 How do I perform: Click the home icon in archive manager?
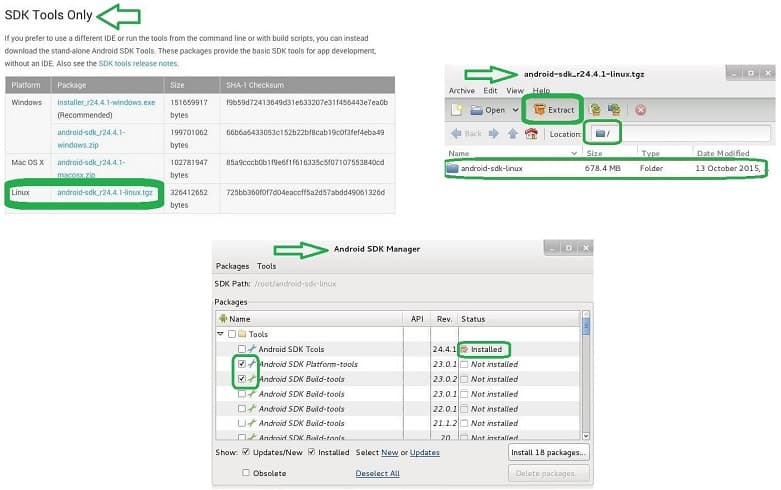click(x=531, y=133)
